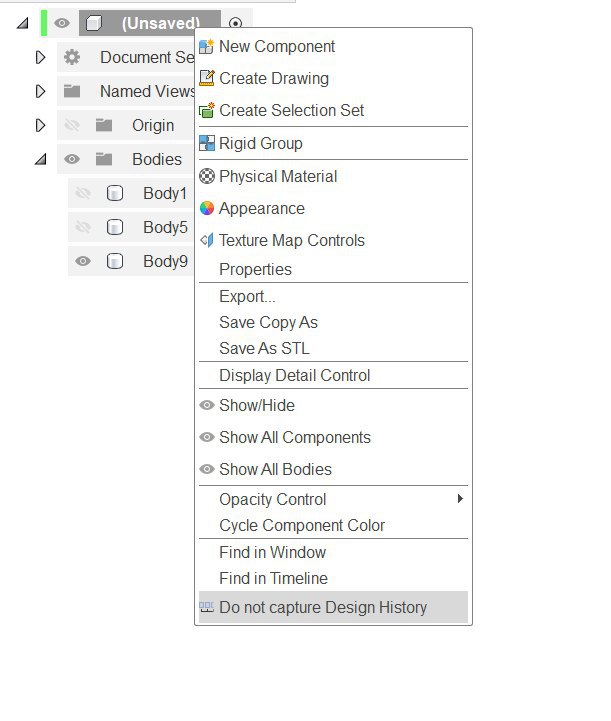This screenshot has height=721, width=611.
Task: Show the hidden Origin folder
Action: pyautogui.click(x=72, y=125)
